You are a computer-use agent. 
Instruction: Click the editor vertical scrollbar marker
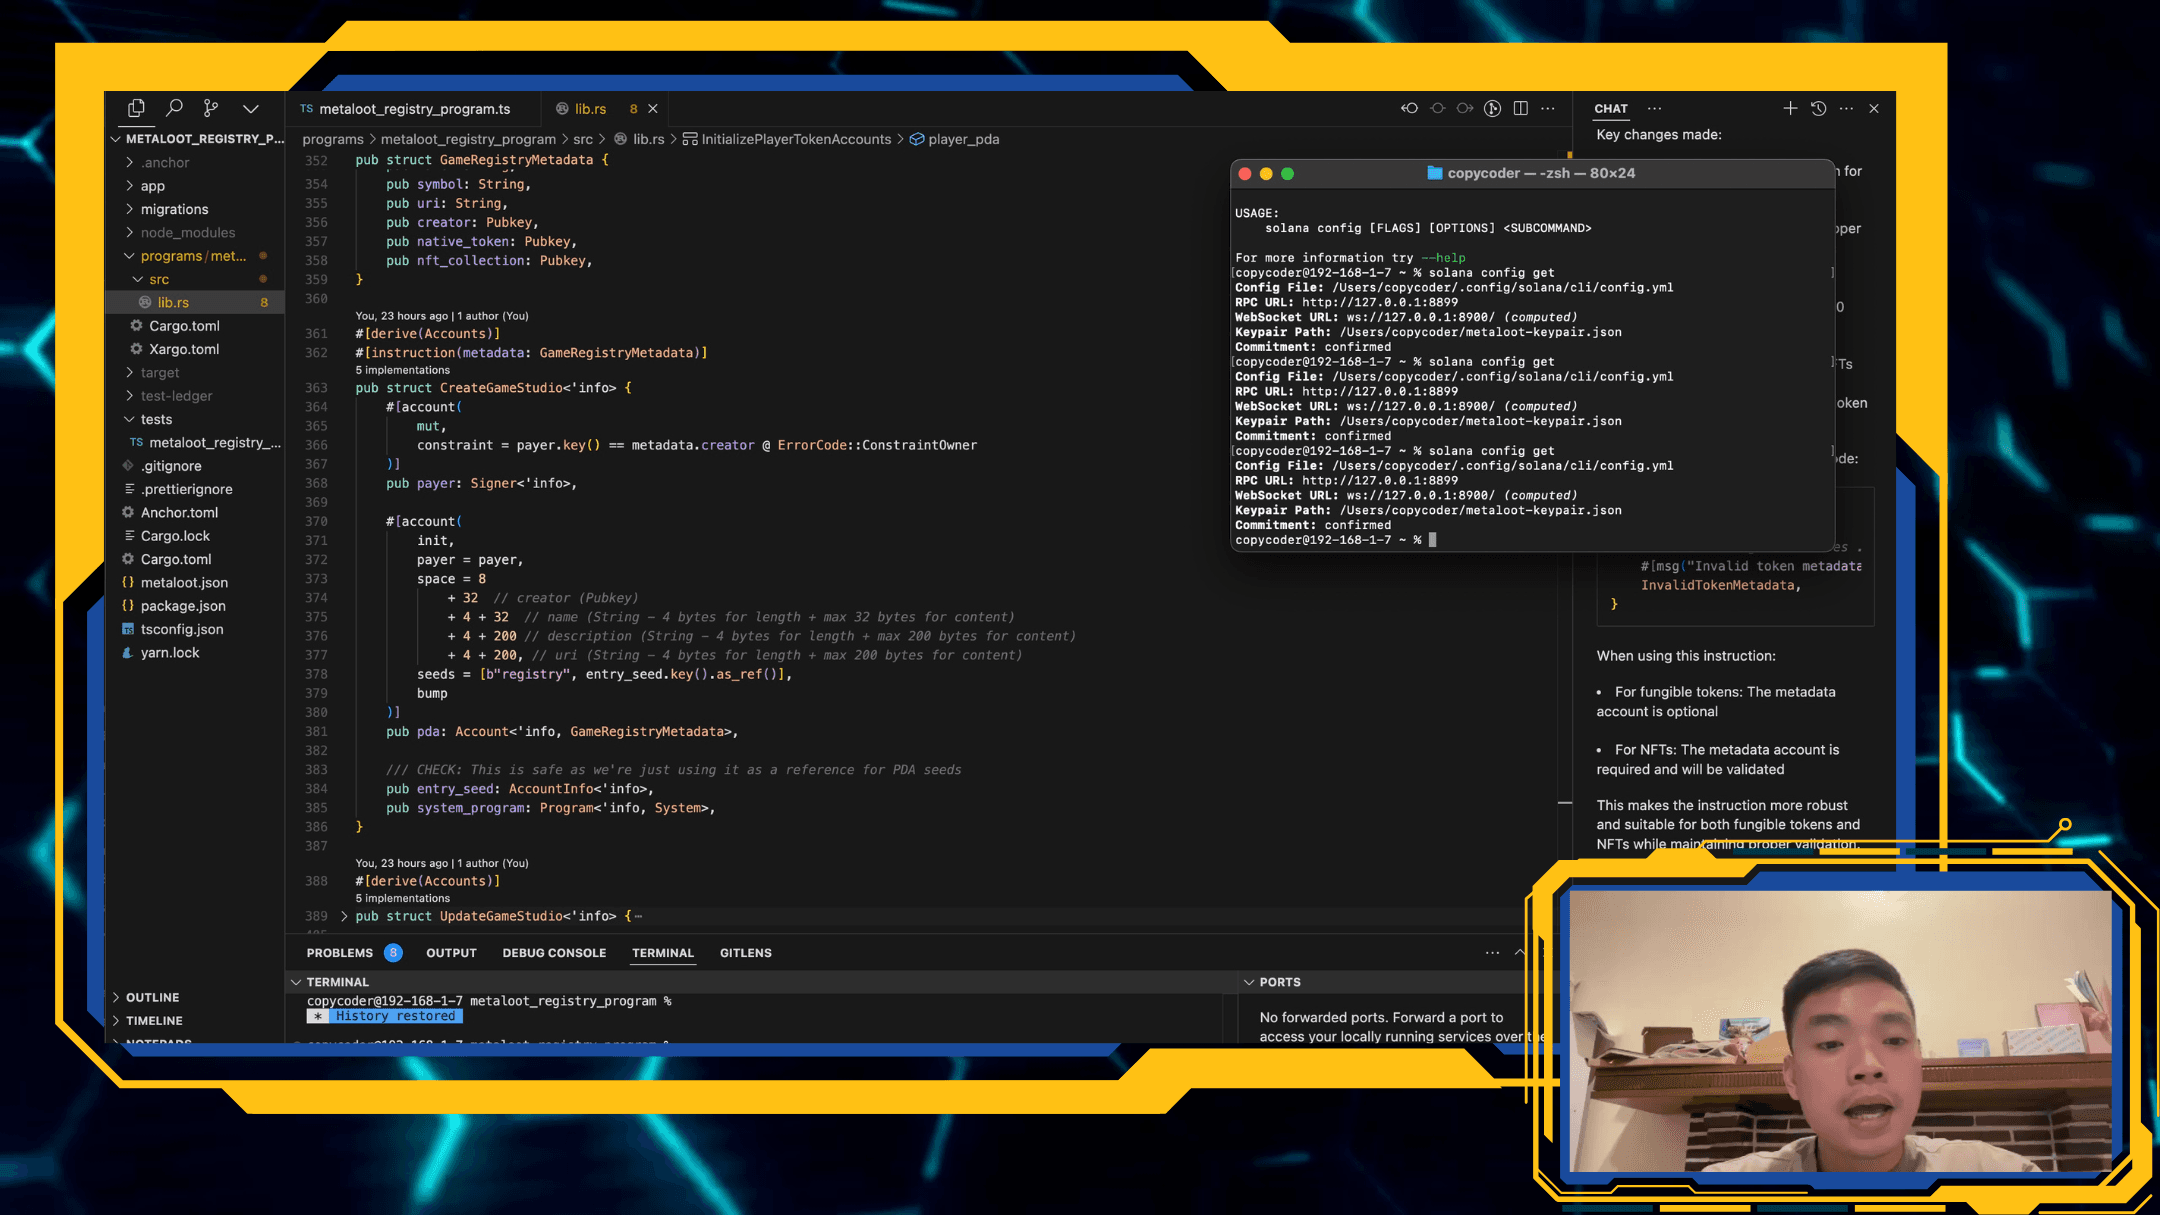click(x=1565, y=802)
